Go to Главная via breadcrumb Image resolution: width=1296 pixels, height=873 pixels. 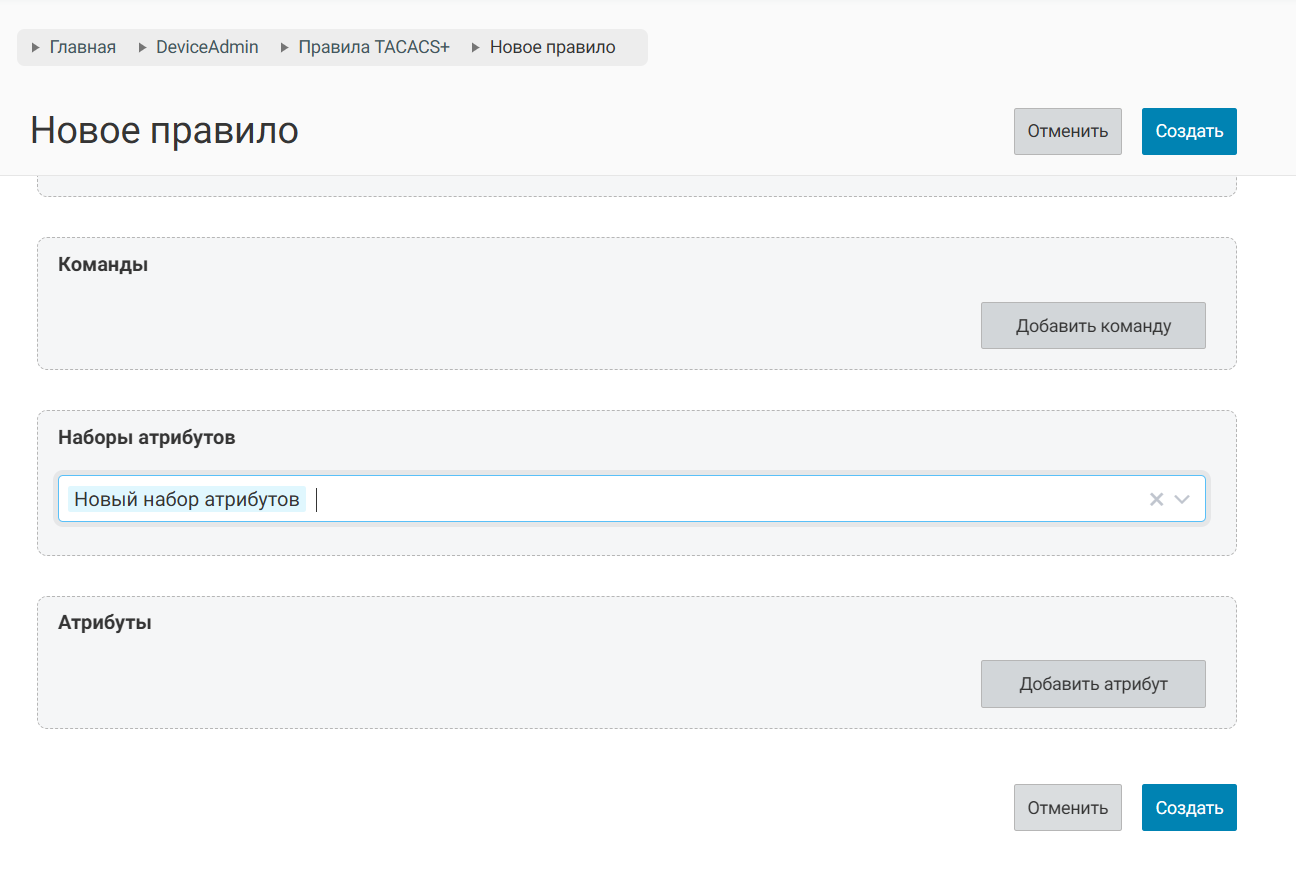click(82, 47)
